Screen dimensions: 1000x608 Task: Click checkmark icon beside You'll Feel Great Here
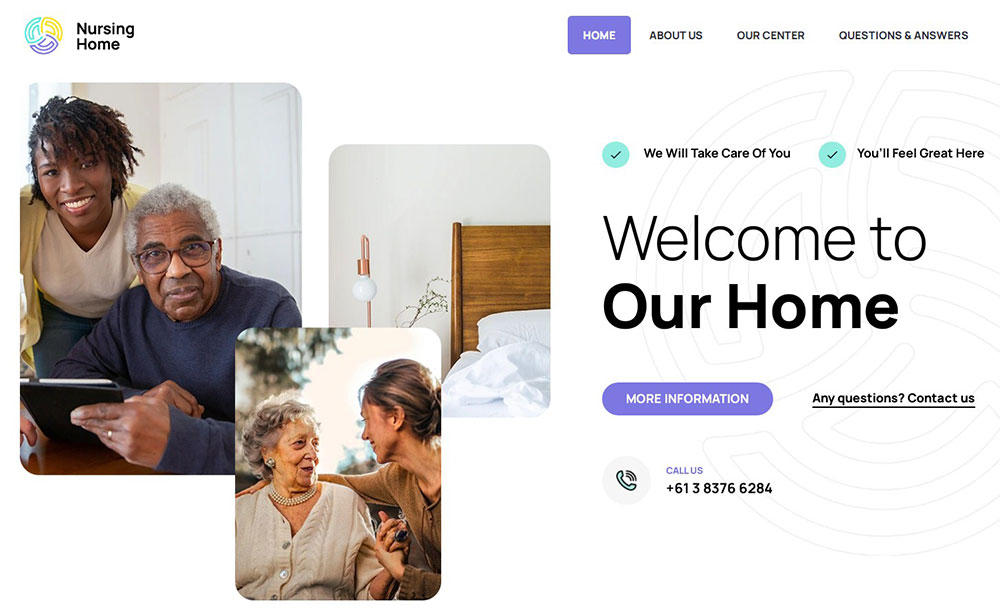coord(832,154)
